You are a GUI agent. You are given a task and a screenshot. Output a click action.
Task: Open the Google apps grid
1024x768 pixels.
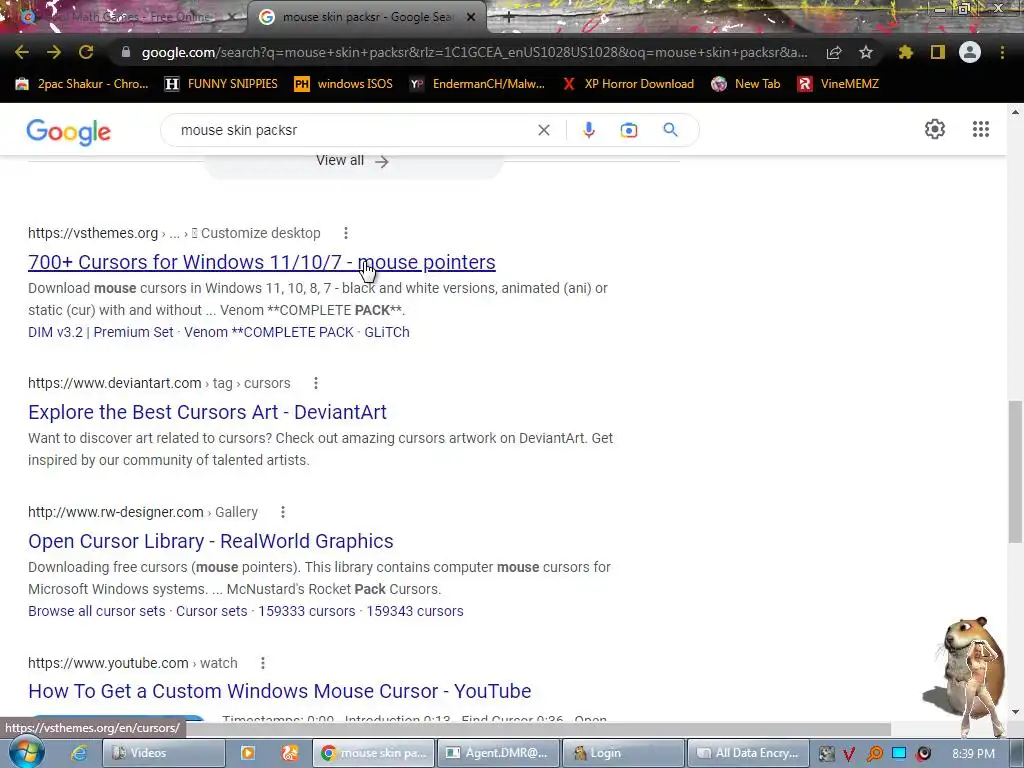(980, 129)
